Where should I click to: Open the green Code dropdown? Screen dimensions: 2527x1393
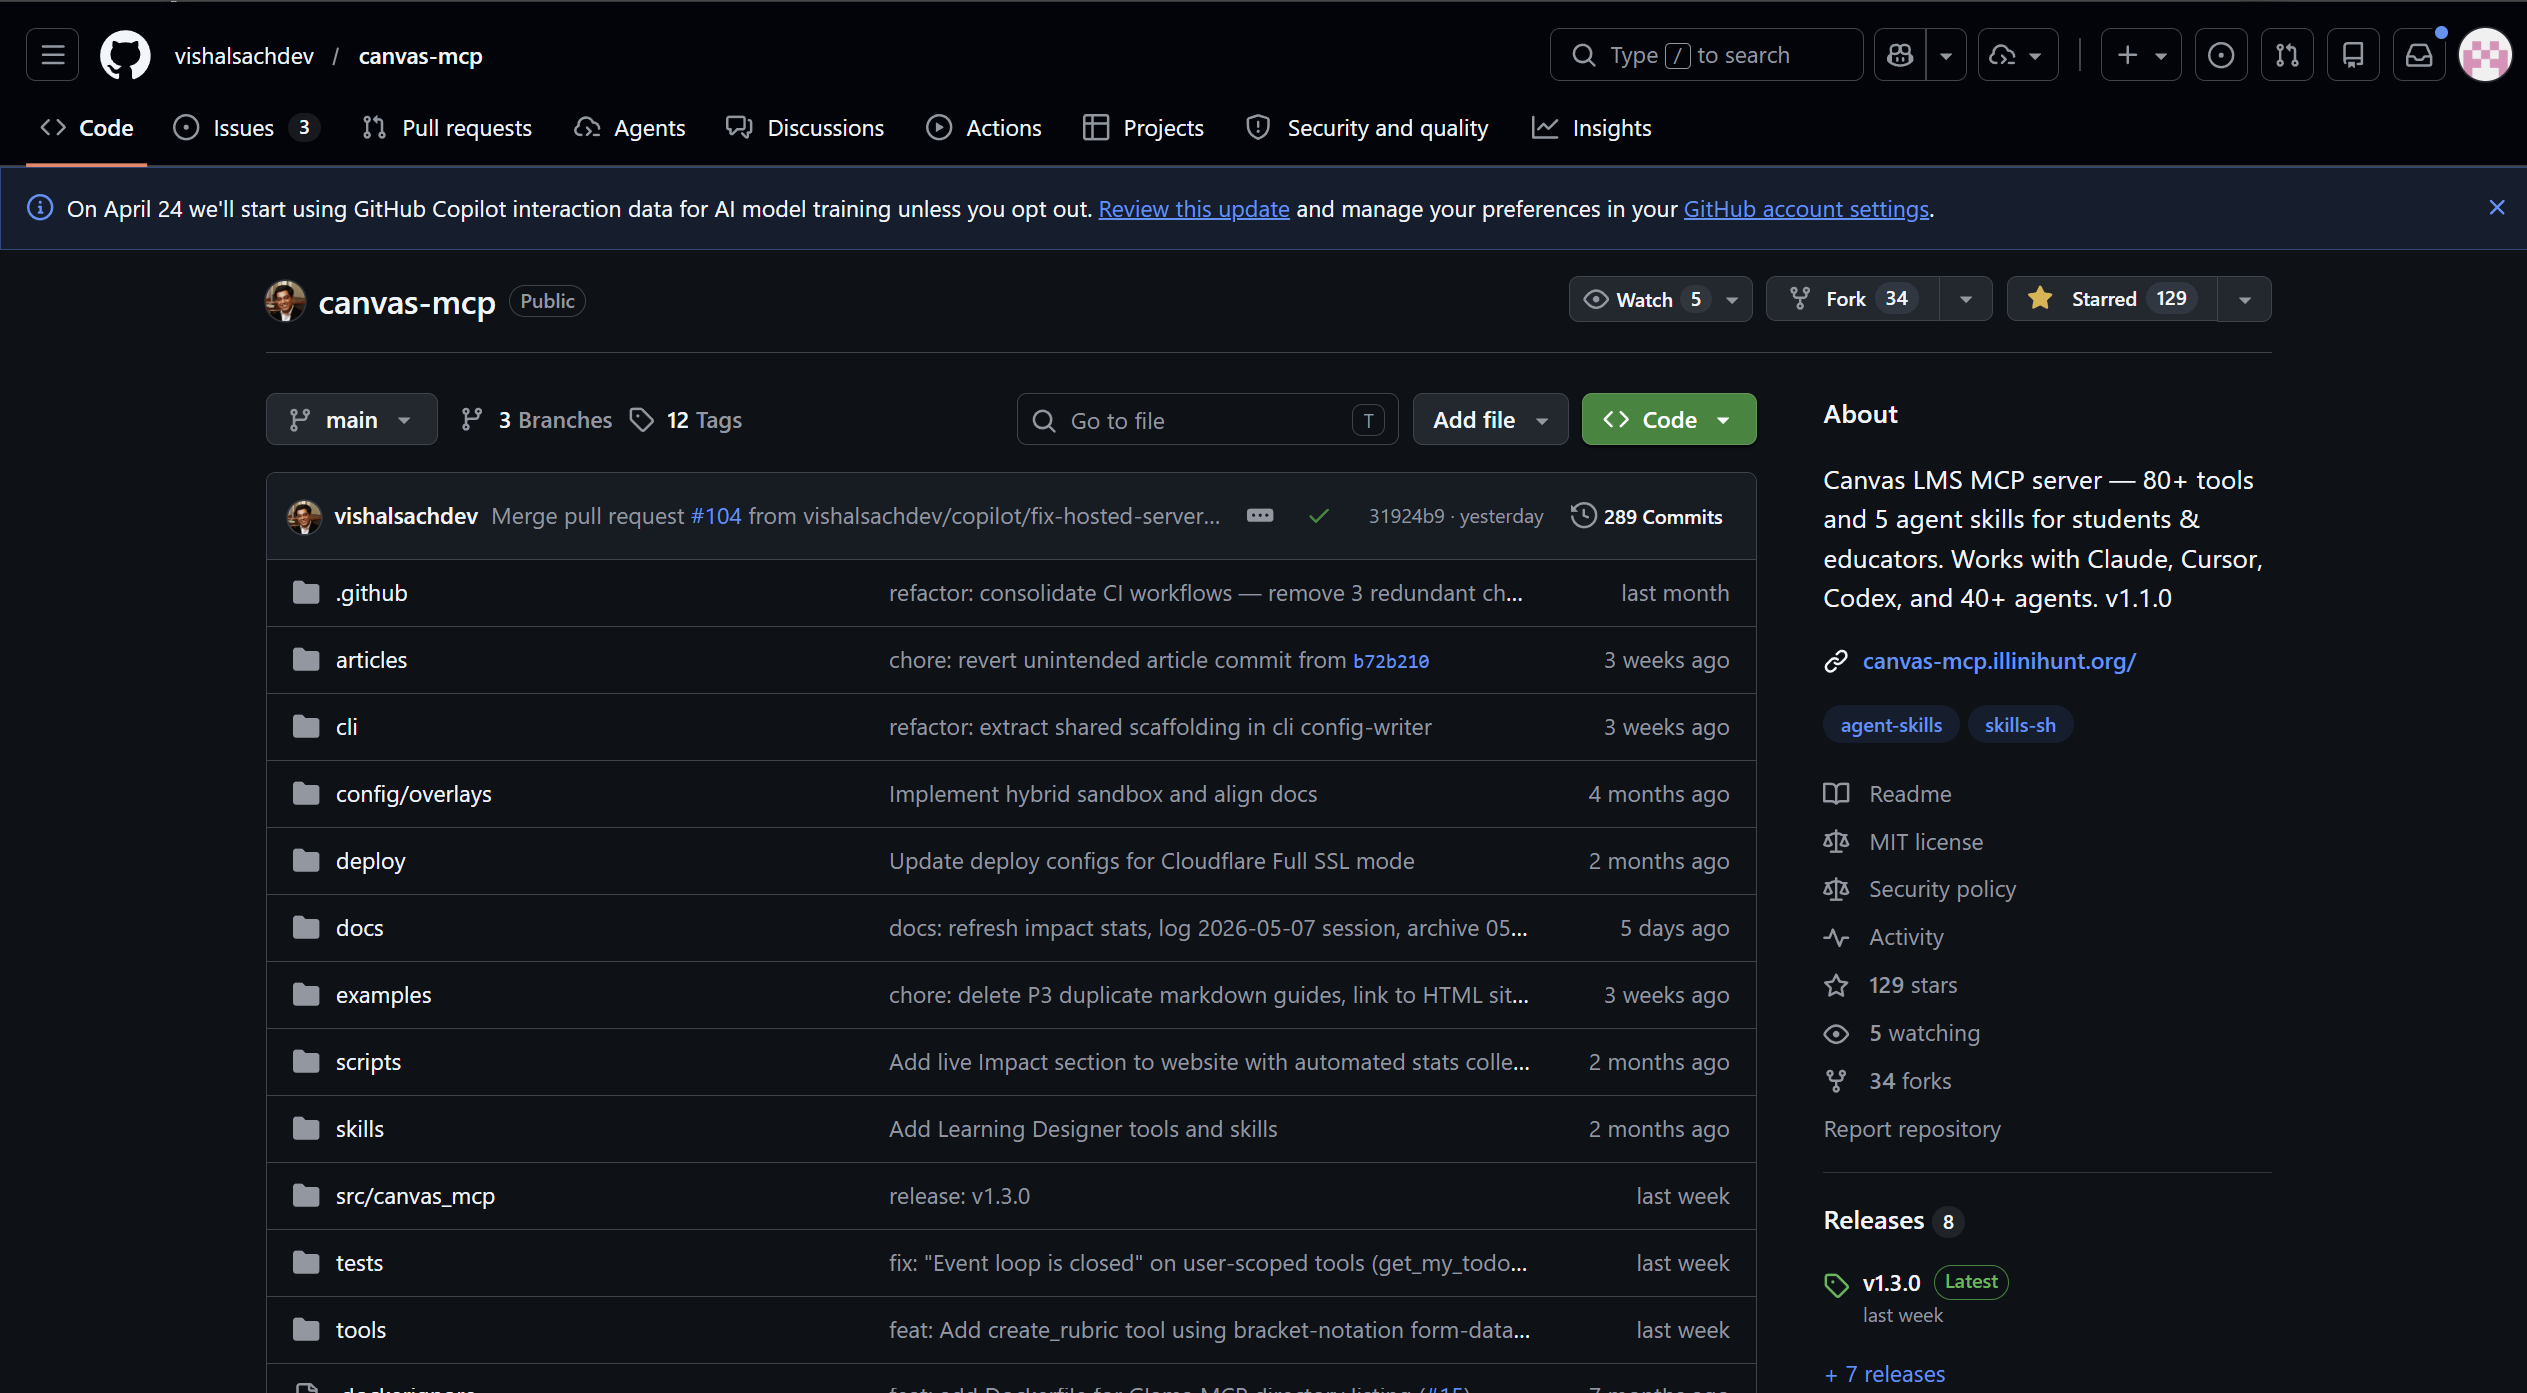point(1669,420)
